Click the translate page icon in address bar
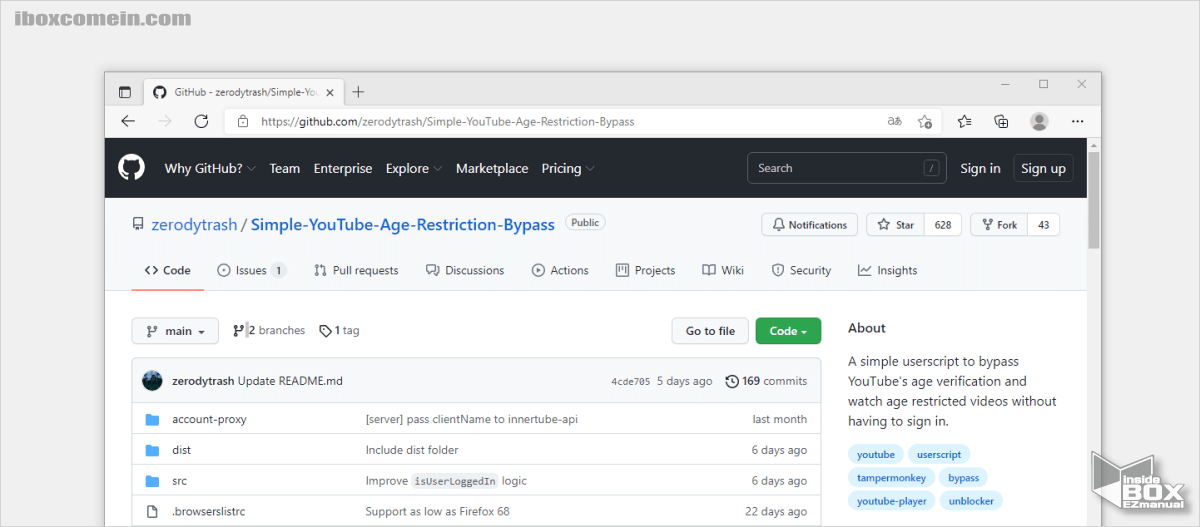 (895, 121)
